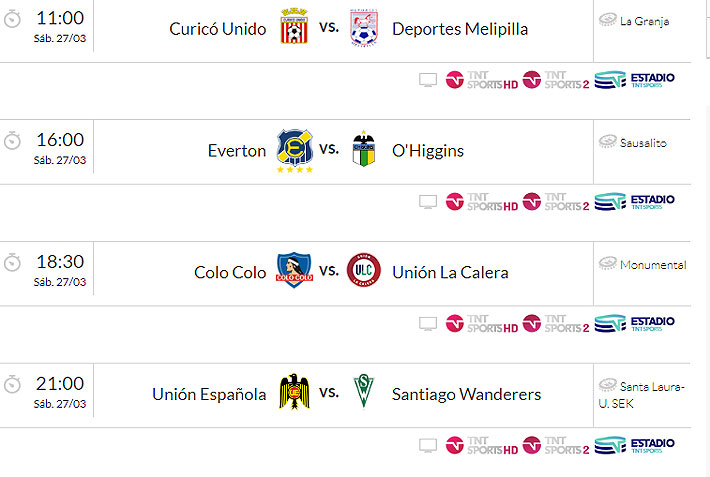
Task: Click the Santiago Wanderers team name
Action: coord(466,394)
